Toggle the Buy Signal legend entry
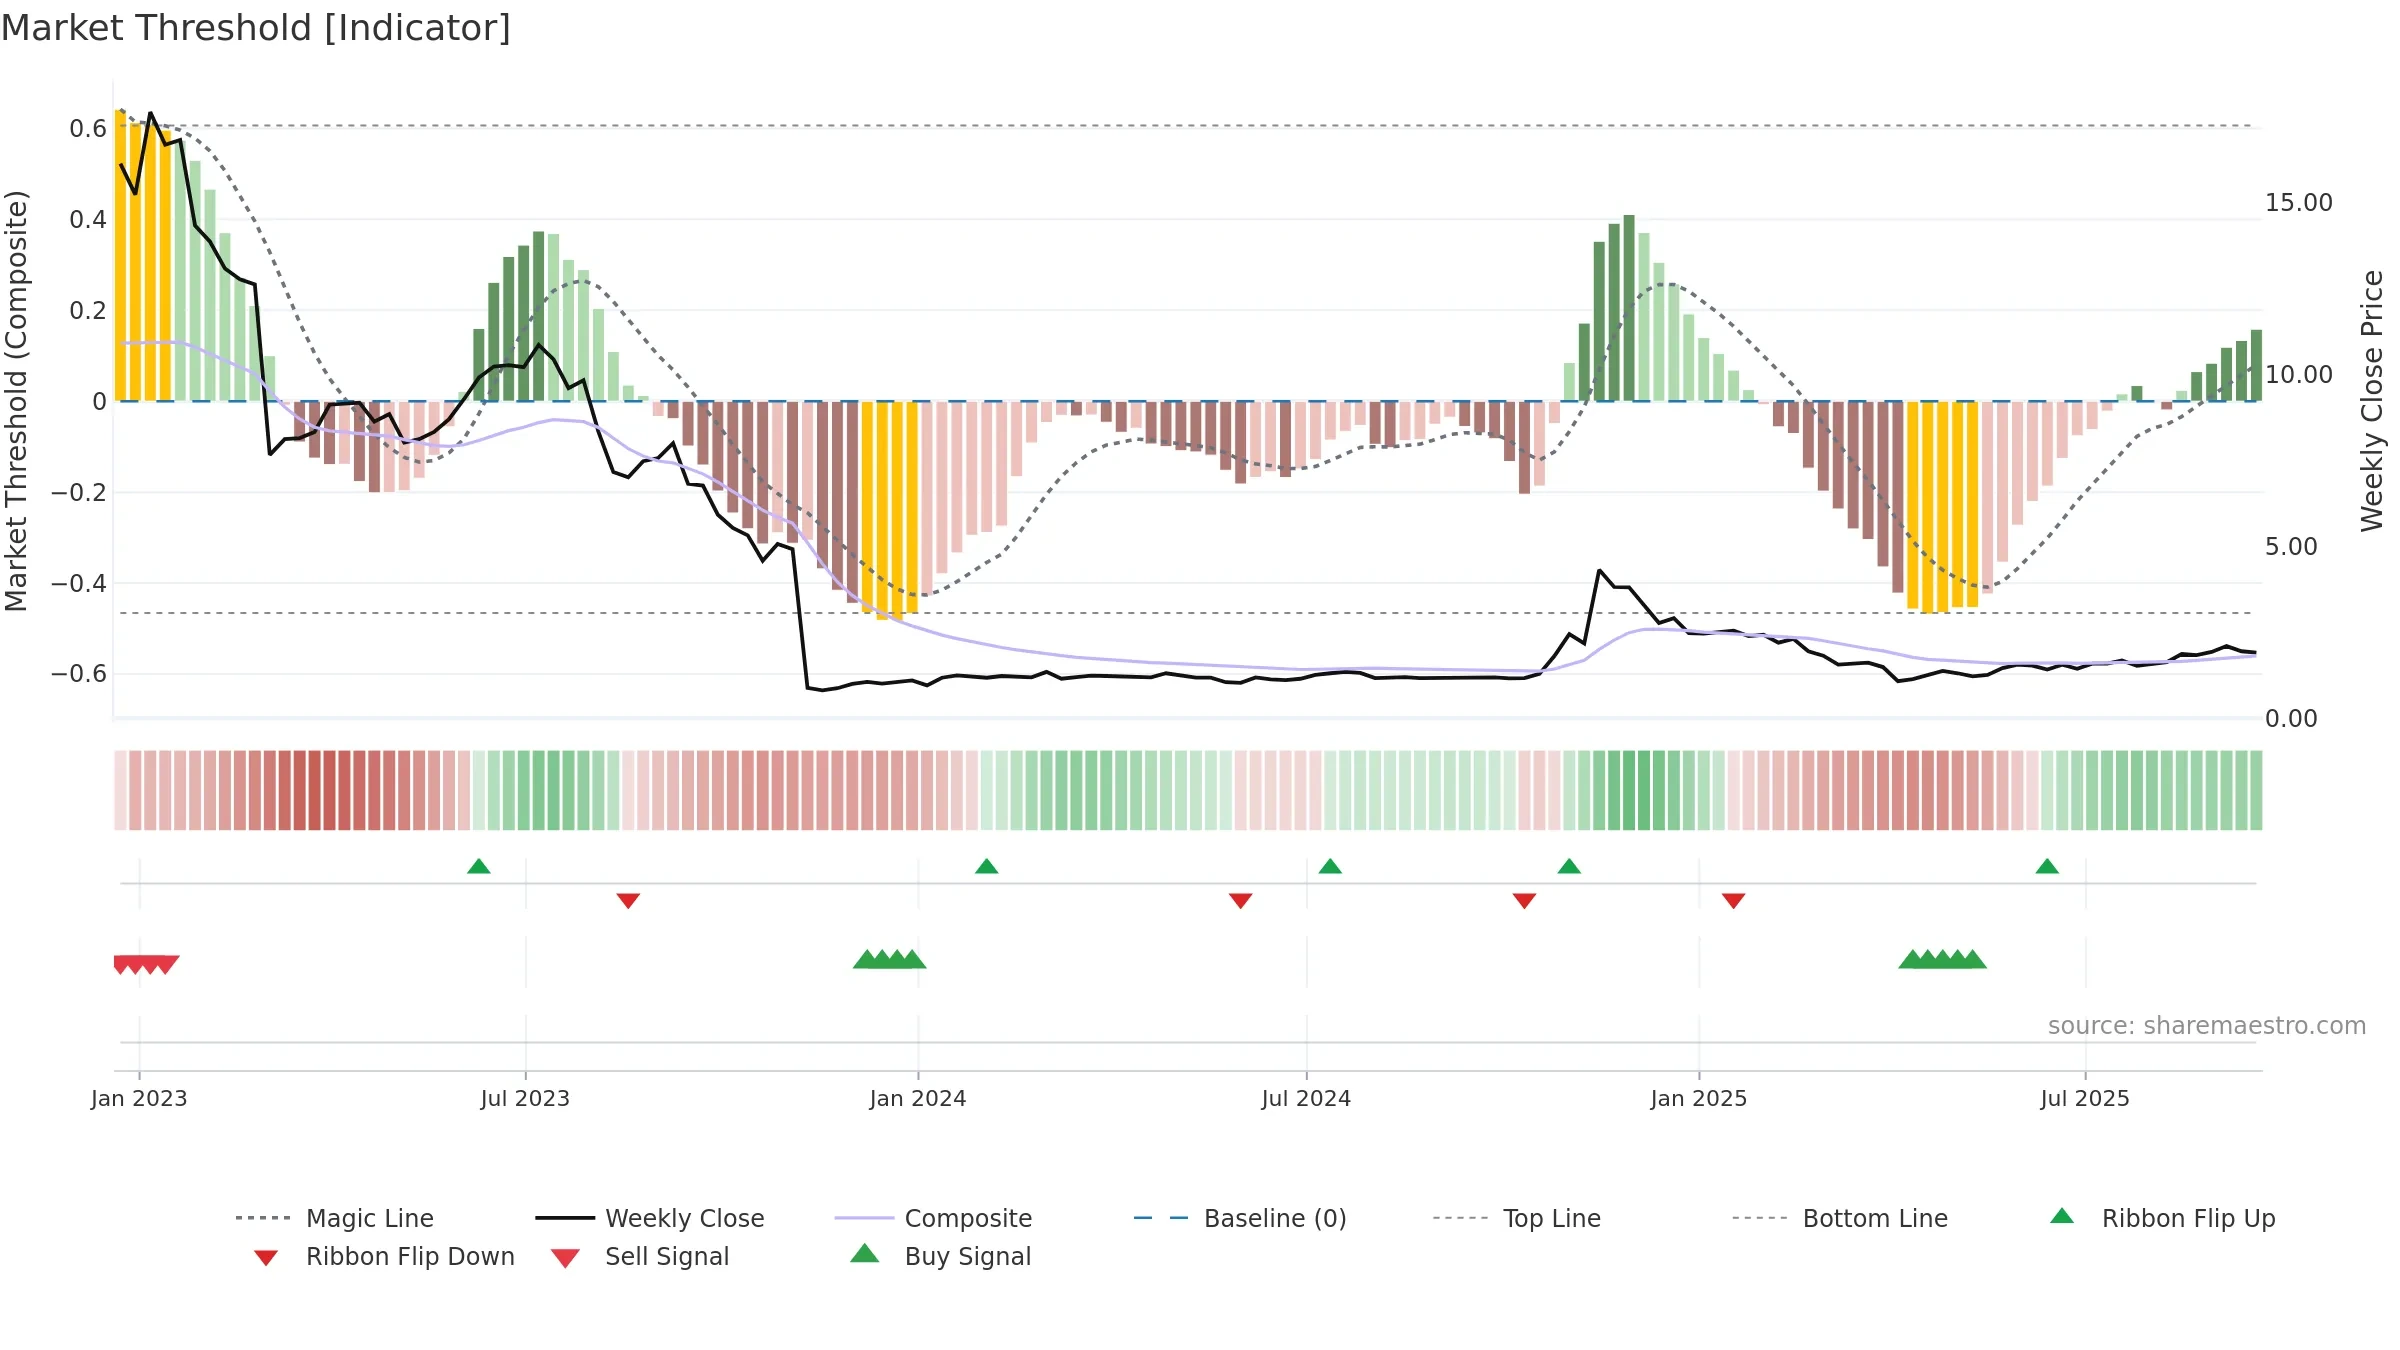Viewport: 2400px width, 1350px height. (940, 1256)
